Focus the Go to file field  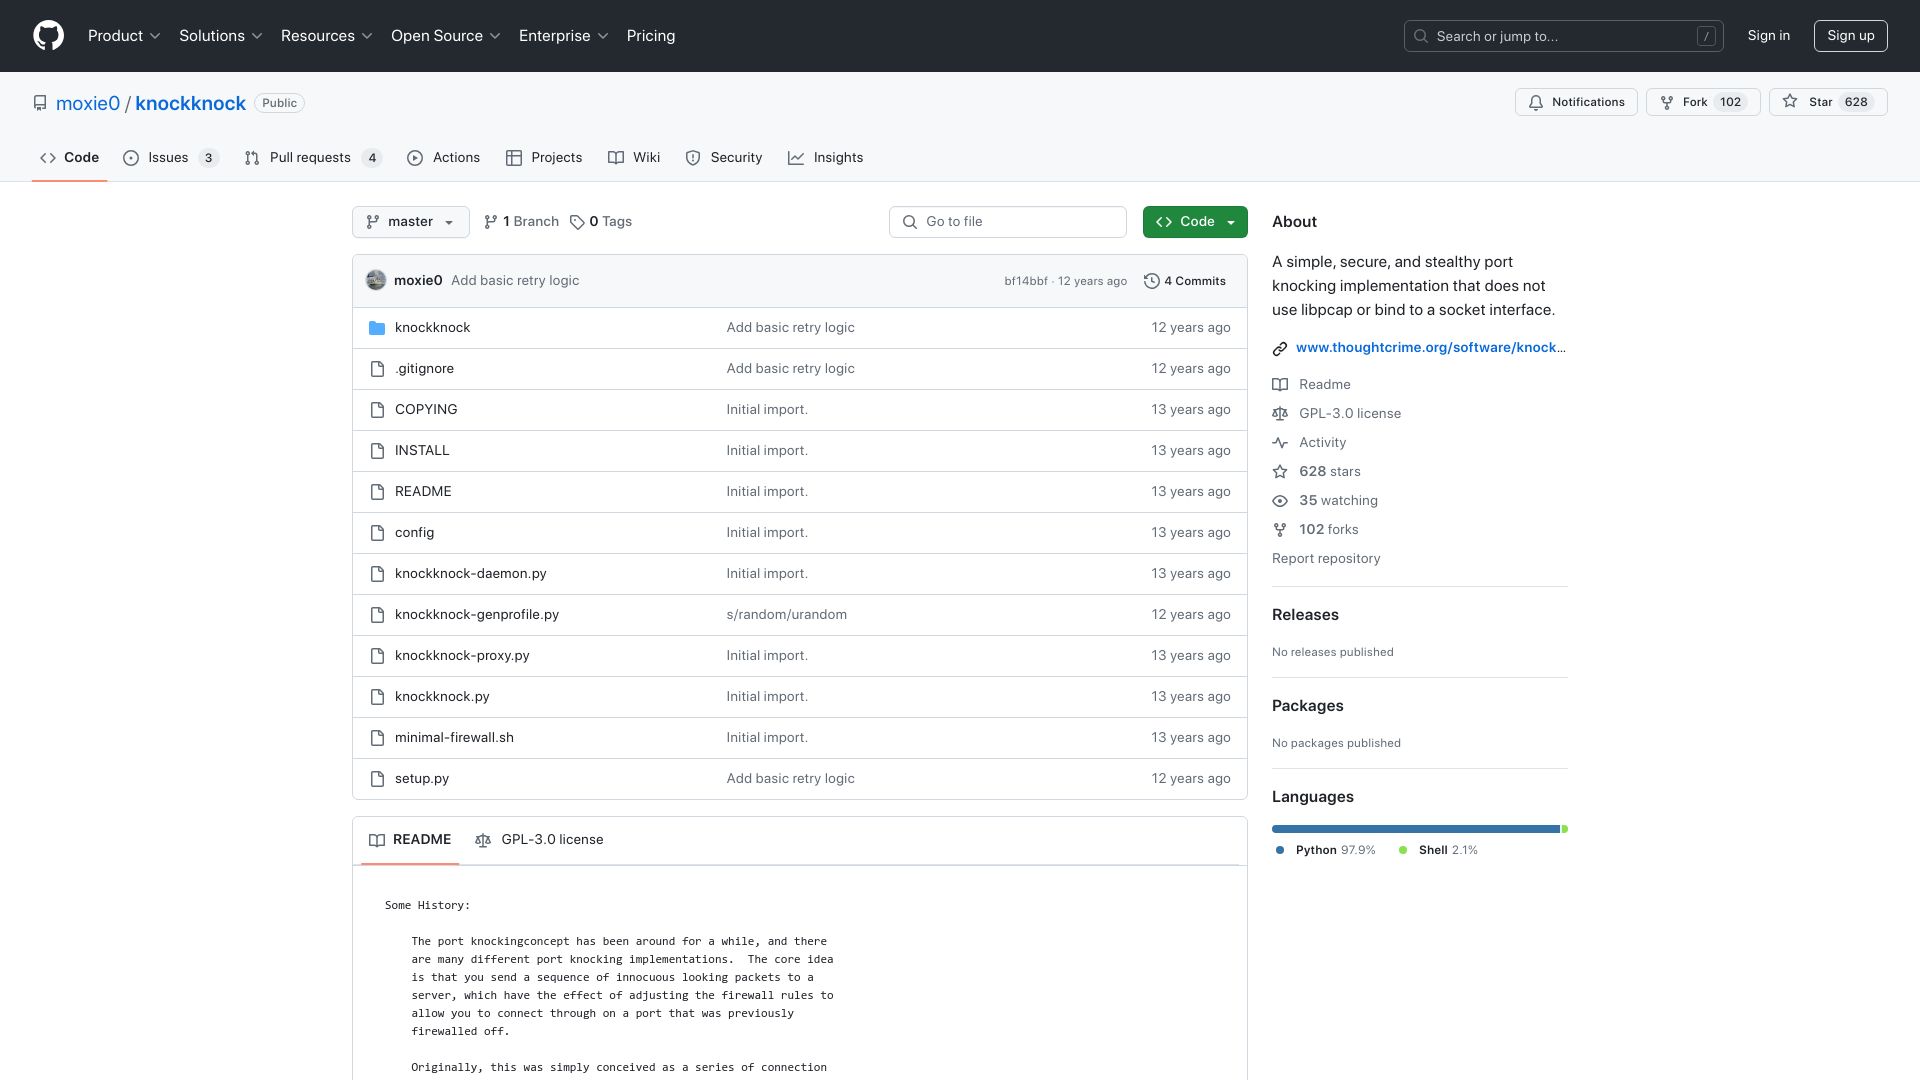click(1008, 222)
